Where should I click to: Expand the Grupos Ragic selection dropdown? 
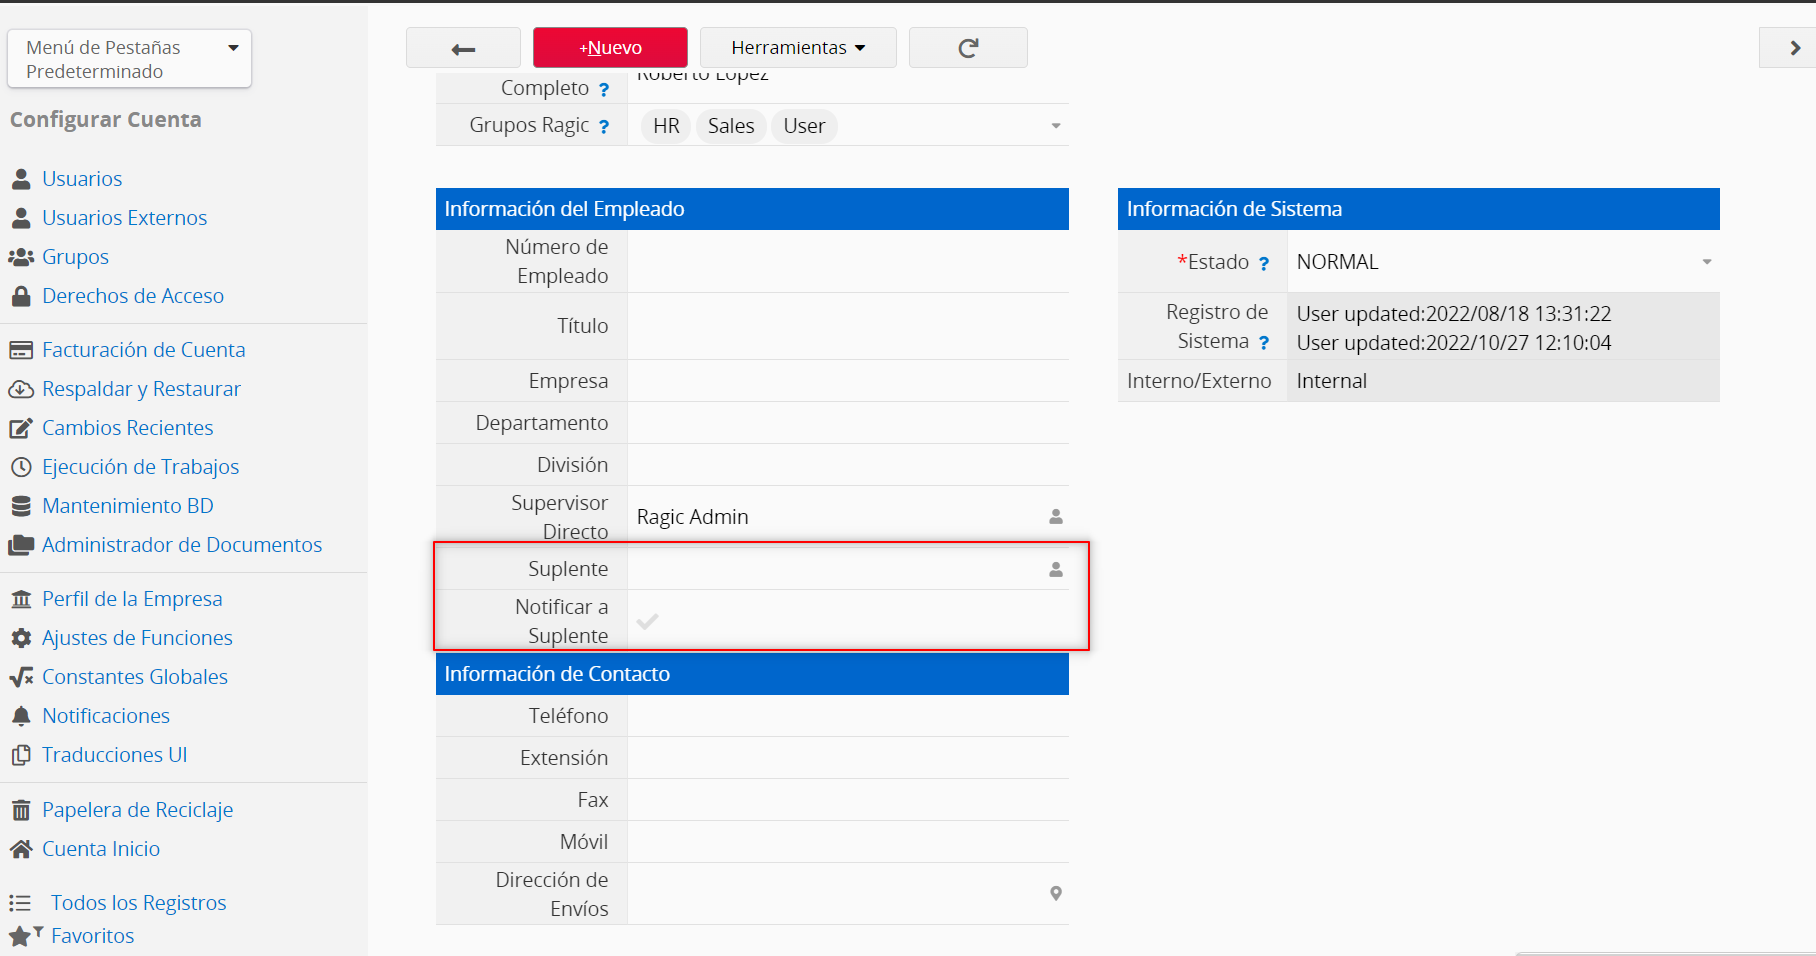point(1055,126)
